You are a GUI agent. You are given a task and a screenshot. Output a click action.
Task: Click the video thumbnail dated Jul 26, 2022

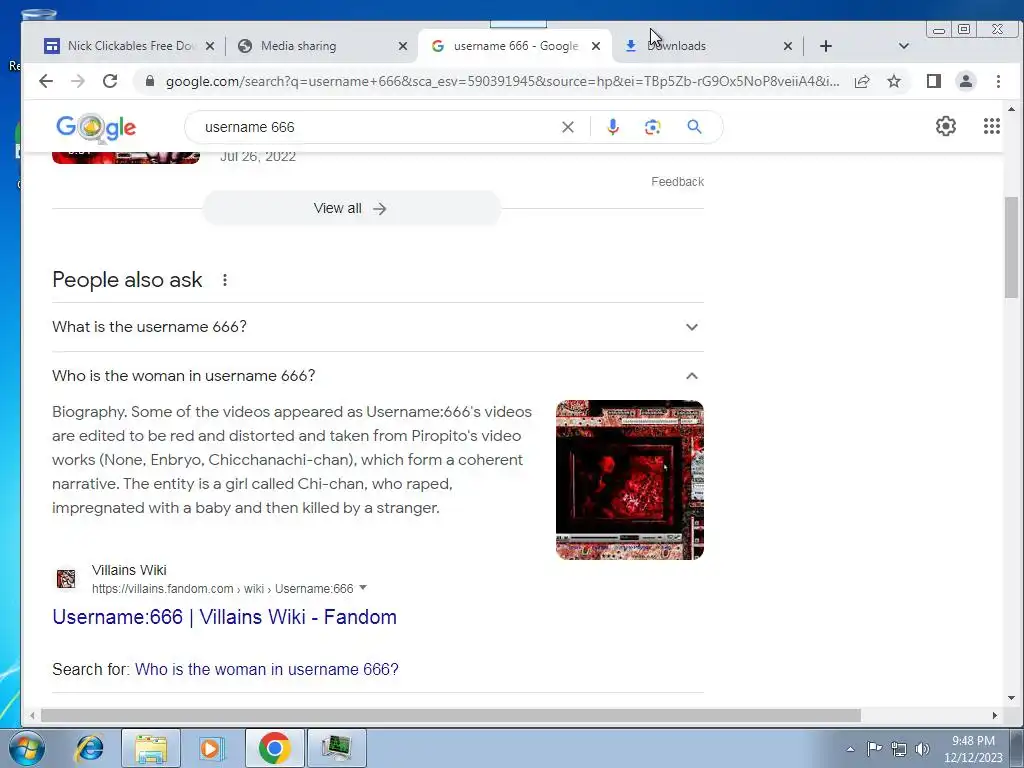pos(125,157)
